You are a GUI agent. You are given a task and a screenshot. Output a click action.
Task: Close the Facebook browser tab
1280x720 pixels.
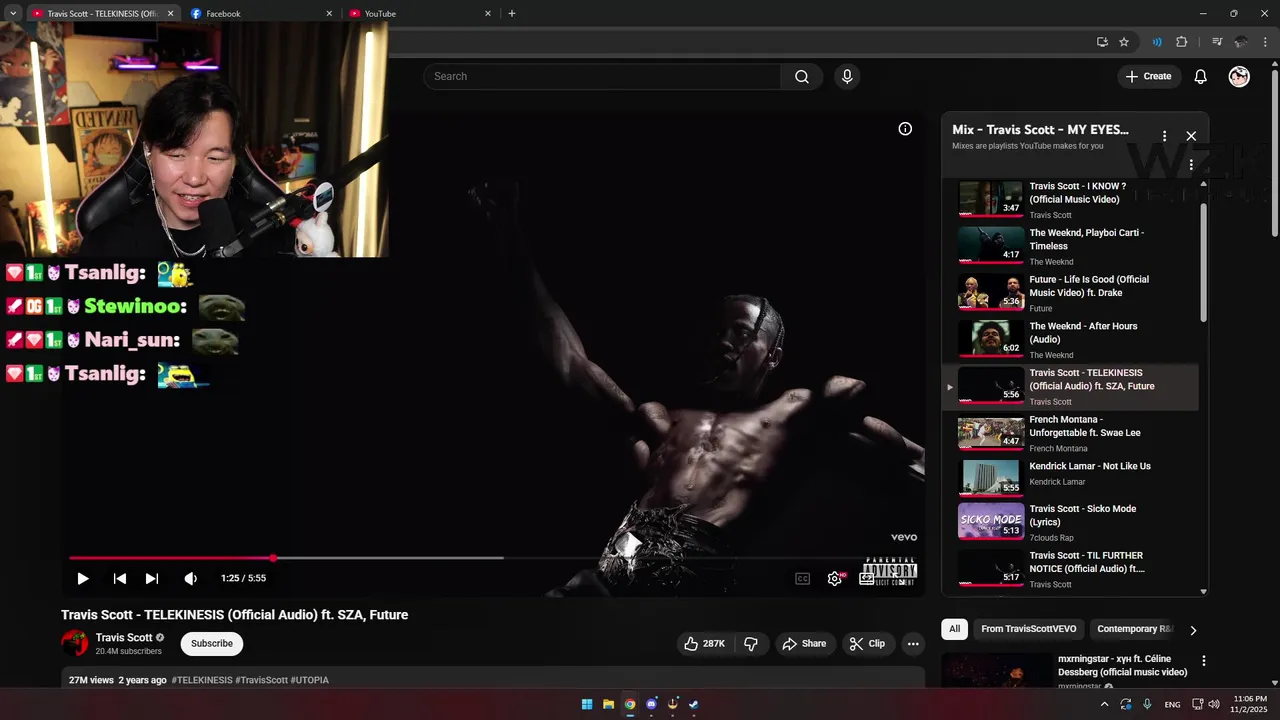(x=329, y=14)
